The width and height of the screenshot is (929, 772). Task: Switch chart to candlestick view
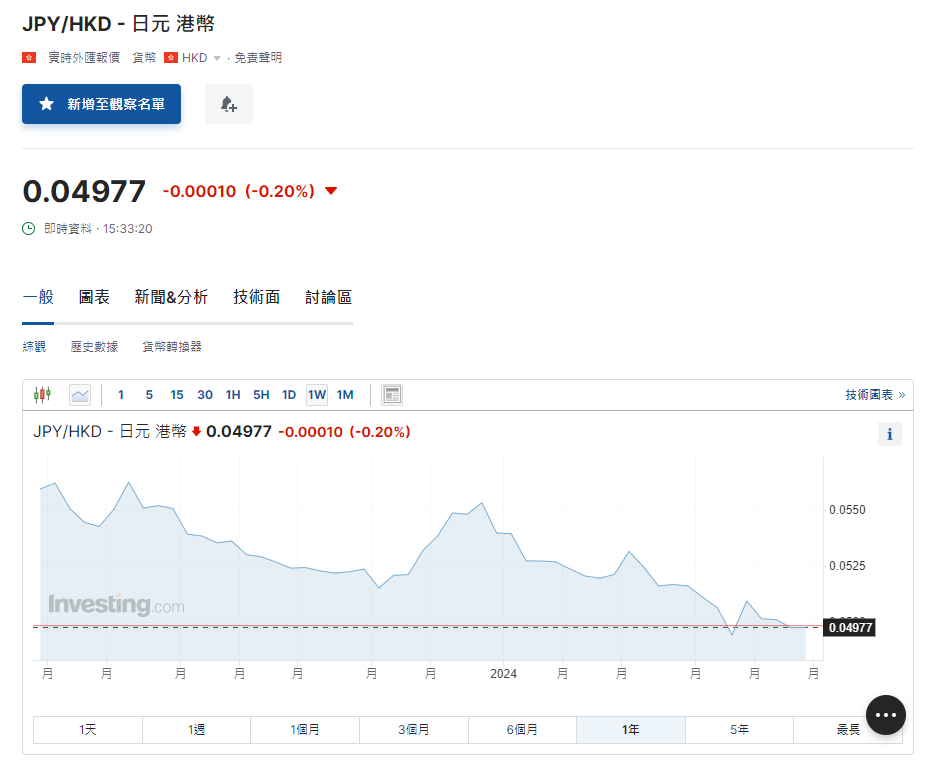tap(42, 395)
